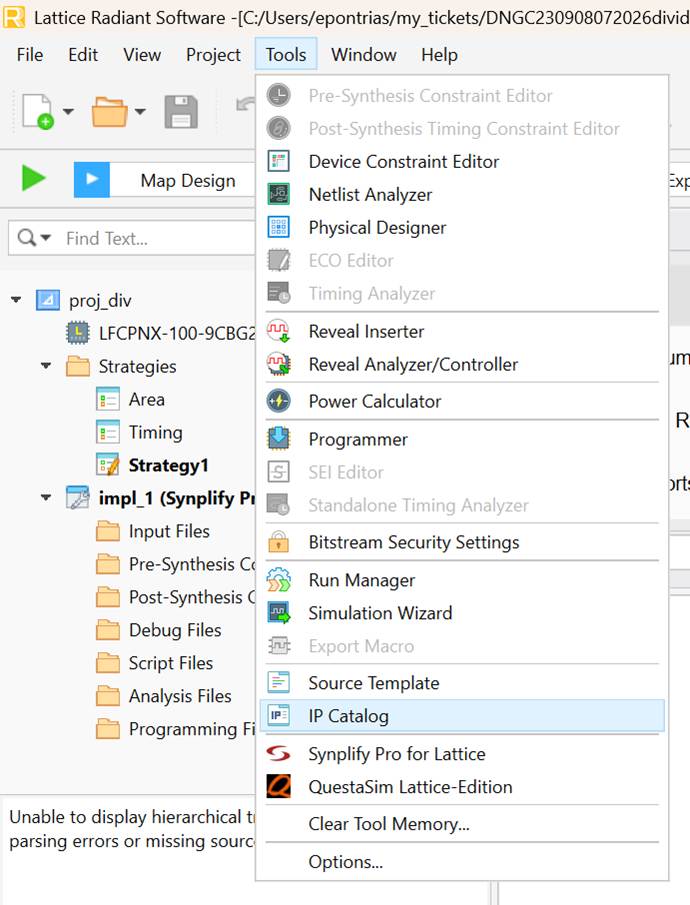Image resolution: width=690 pixels, height=905 pixels.
Task: Open the search options magnifier dropdown
Action: pyautogui.click(x=34, y=237)
